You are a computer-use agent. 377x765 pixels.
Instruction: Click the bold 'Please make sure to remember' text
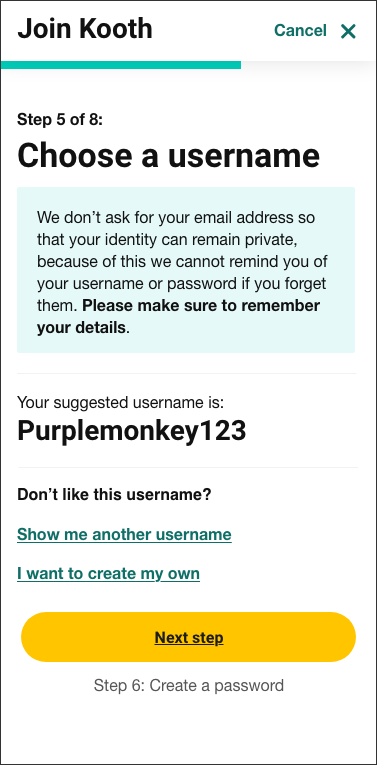(x=201, y=306)
